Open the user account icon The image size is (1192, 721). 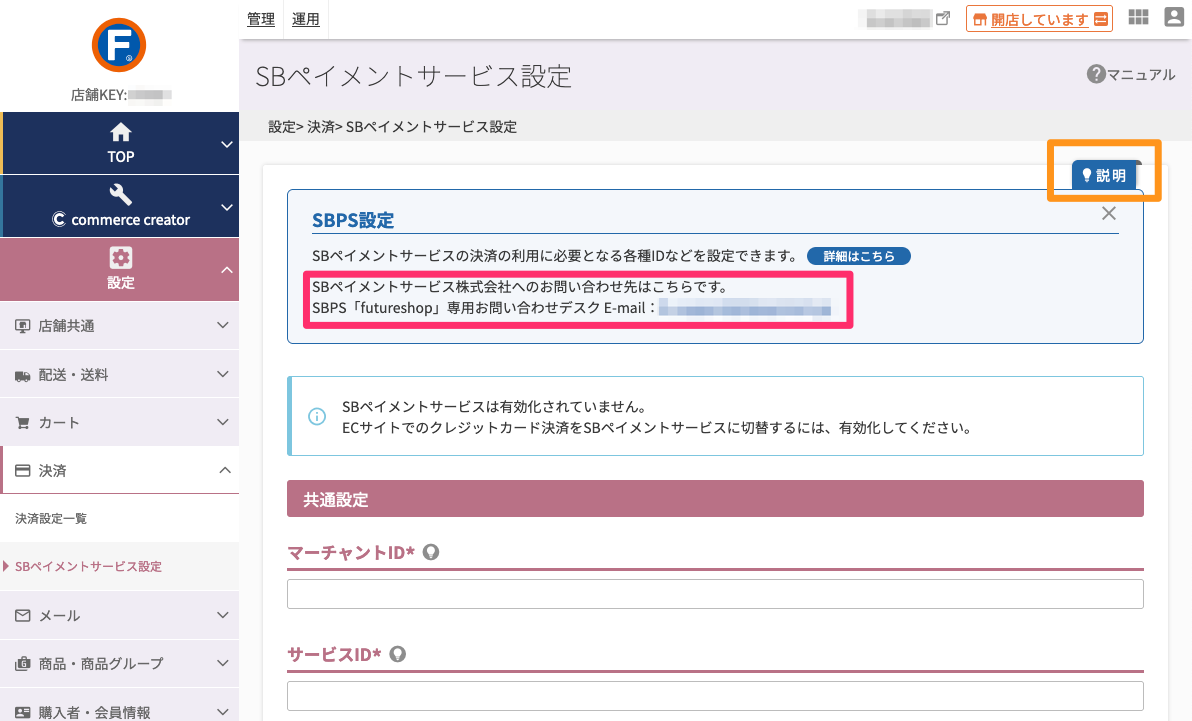coord(1174,17)
